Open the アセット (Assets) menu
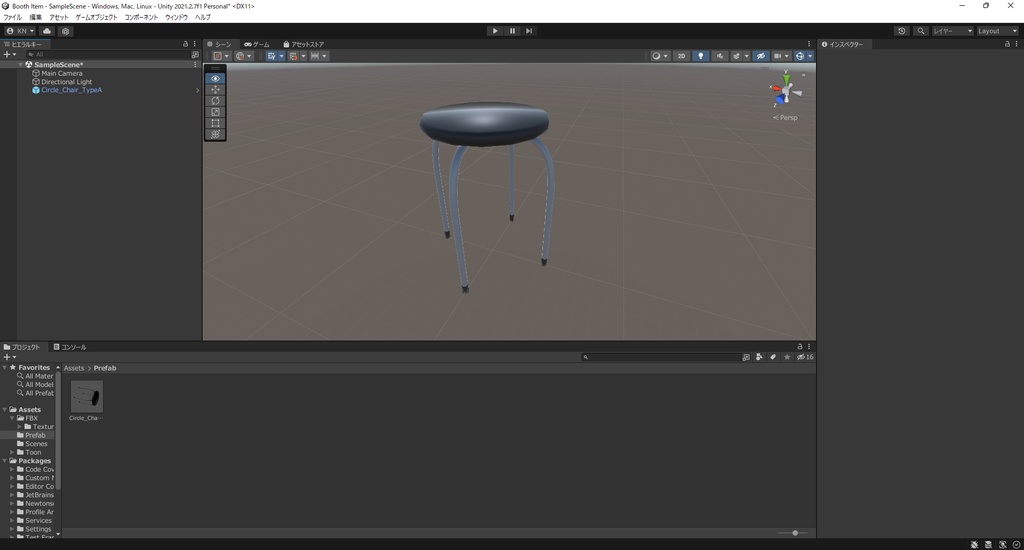The width and height of the screenshot is (1024, 550). coord(58,17)
